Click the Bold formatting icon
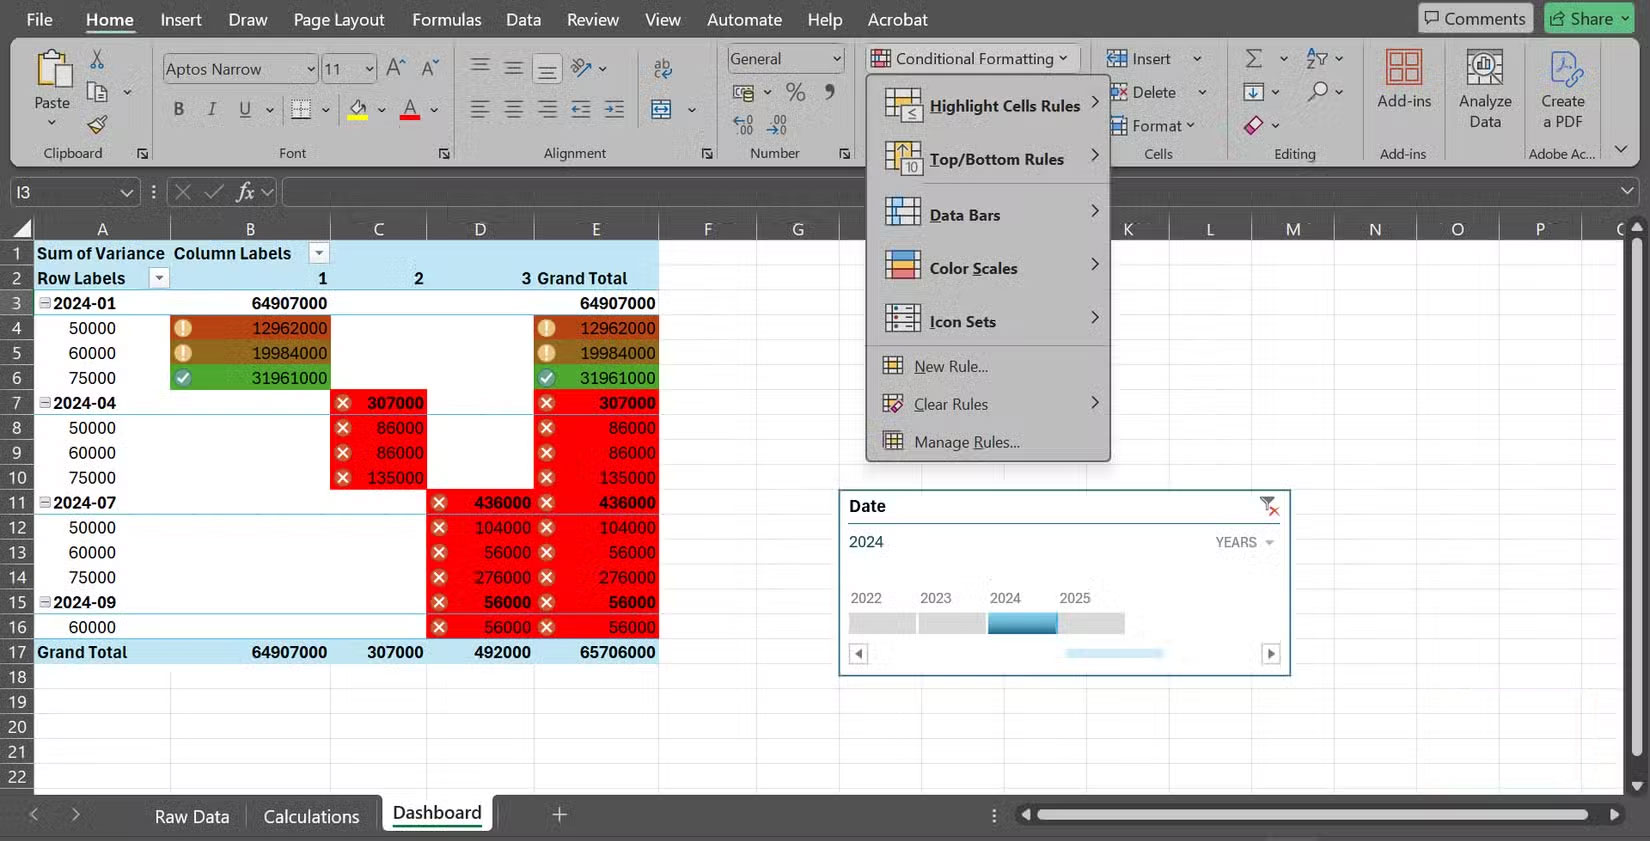This screenshot has height=841, width=1650. pyautogui.click(x=179, y=109)
